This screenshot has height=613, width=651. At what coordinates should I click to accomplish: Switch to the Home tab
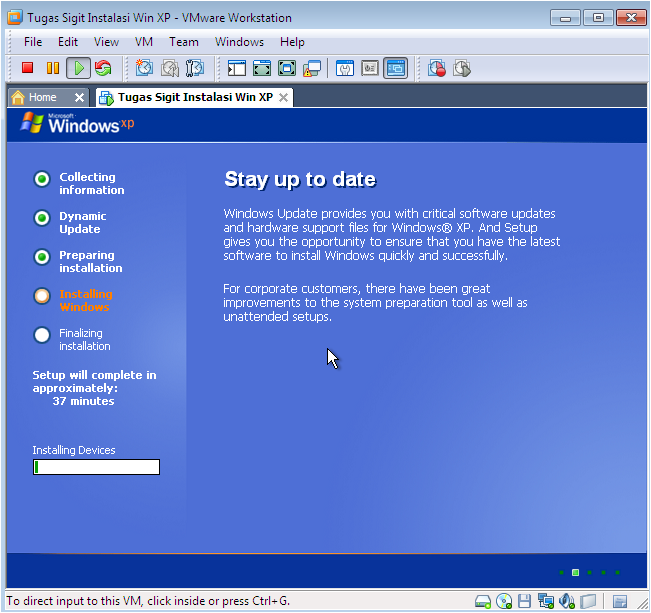42,97
